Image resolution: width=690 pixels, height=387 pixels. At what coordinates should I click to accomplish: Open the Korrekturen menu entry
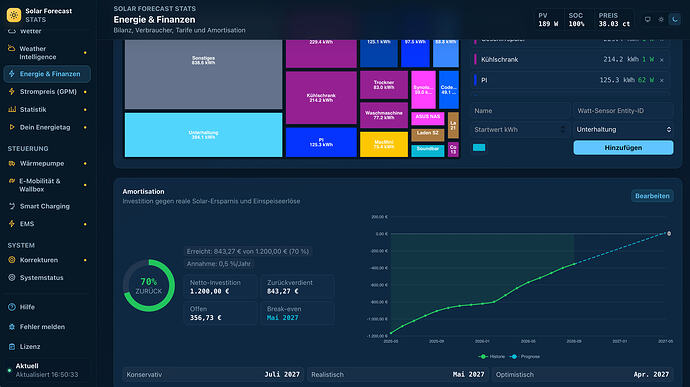point(47,260)
